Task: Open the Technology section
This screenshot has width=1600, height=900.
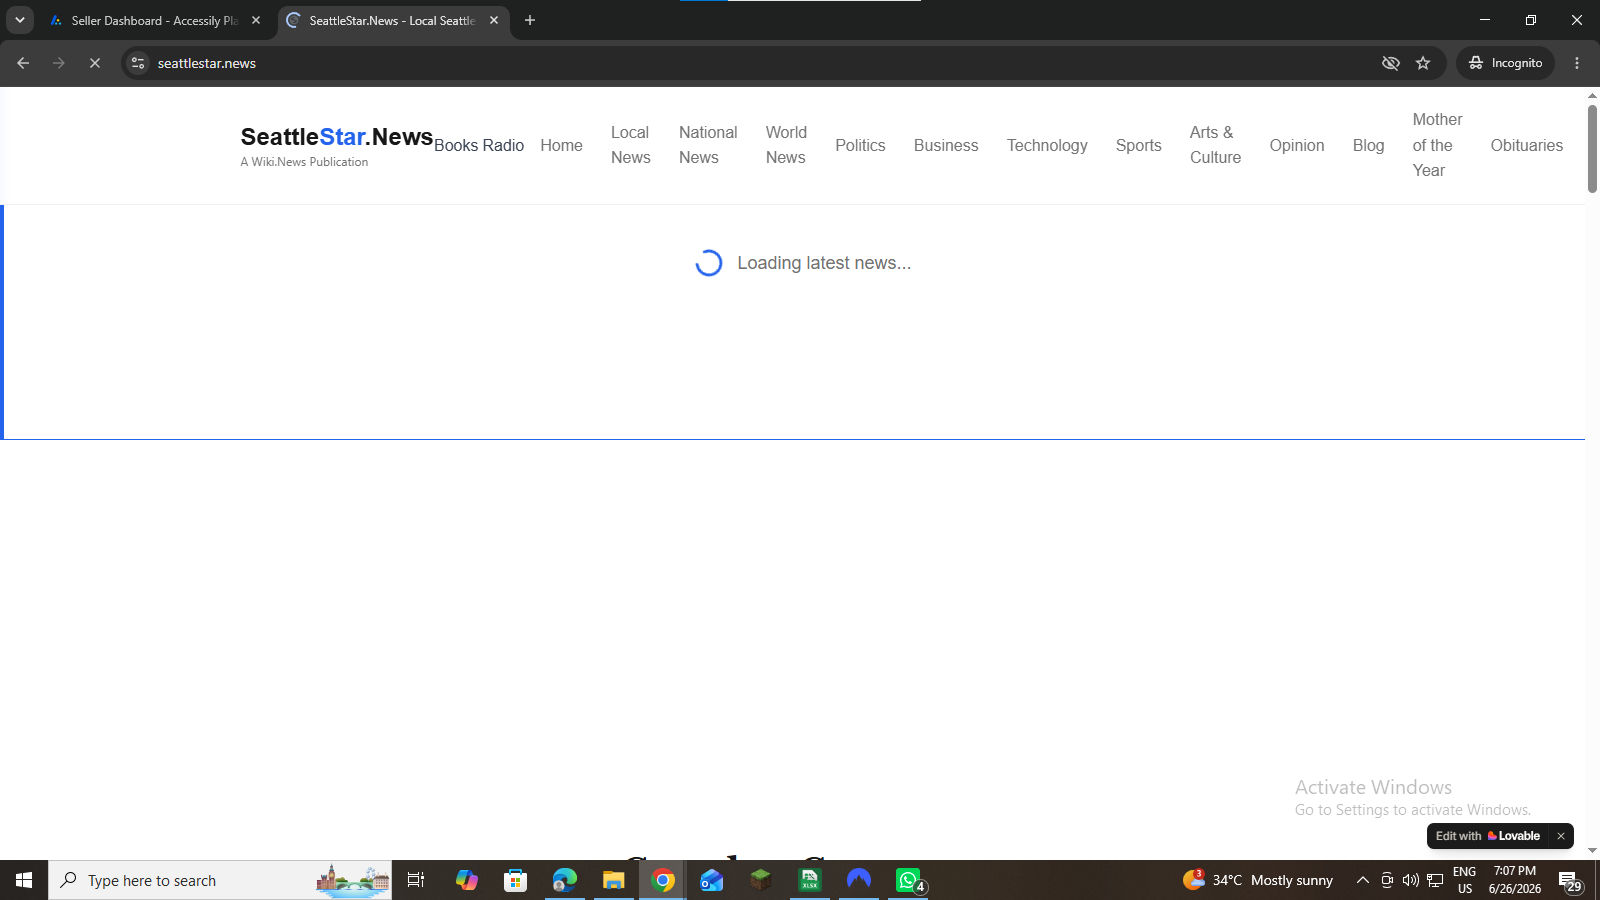Action: pyautogui.click(x=1047, y=145)
